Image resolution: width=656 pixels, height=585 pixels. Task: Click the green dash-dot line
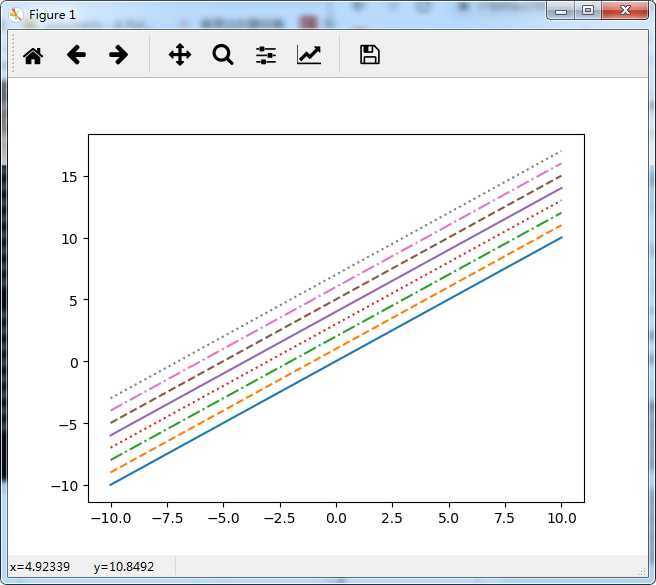click(336, 337)
